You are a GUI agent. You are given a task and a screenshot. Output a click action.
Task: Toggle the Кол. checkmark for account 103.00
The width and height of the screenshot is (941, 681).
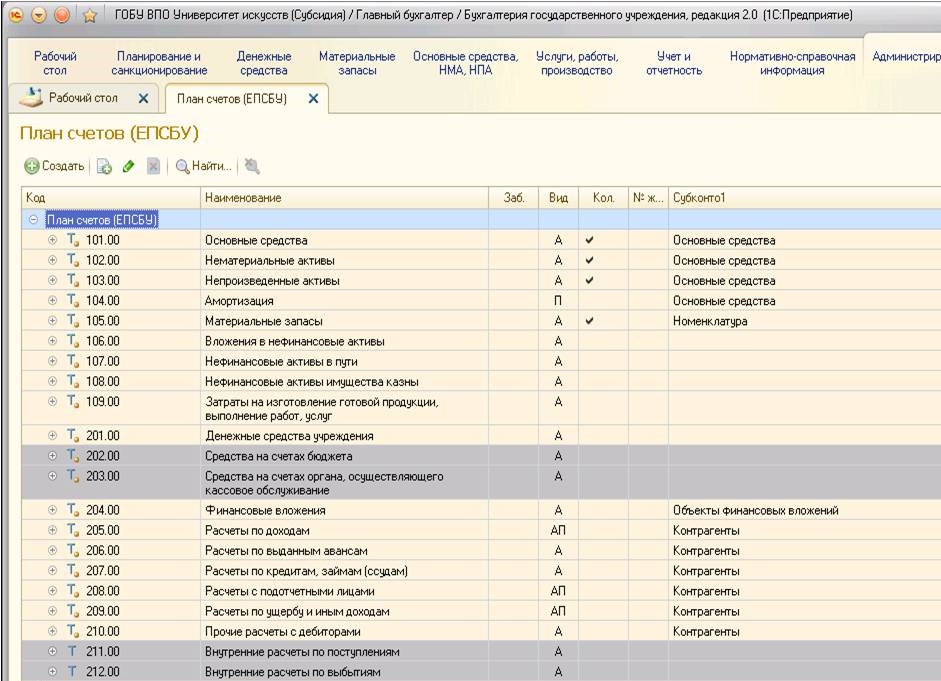pyautogui.click(x=589, y=280)
